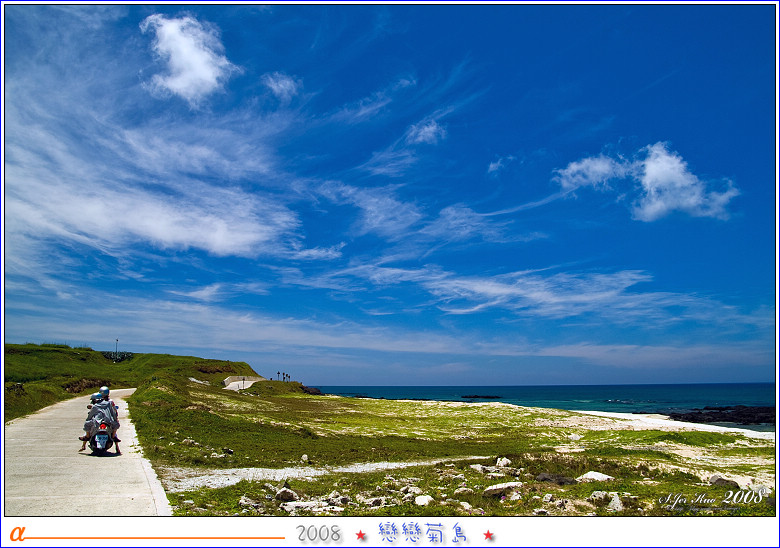Click the red star before the Chinese title
The image size is (780, 548).
pos(361,535)
